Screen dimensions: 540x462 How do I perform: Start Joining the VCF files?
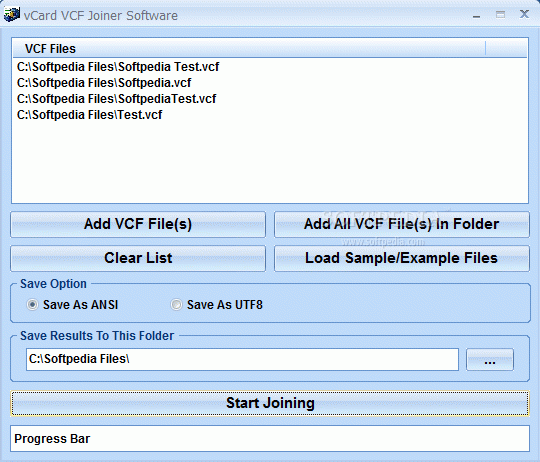click(x=270, y=403)
